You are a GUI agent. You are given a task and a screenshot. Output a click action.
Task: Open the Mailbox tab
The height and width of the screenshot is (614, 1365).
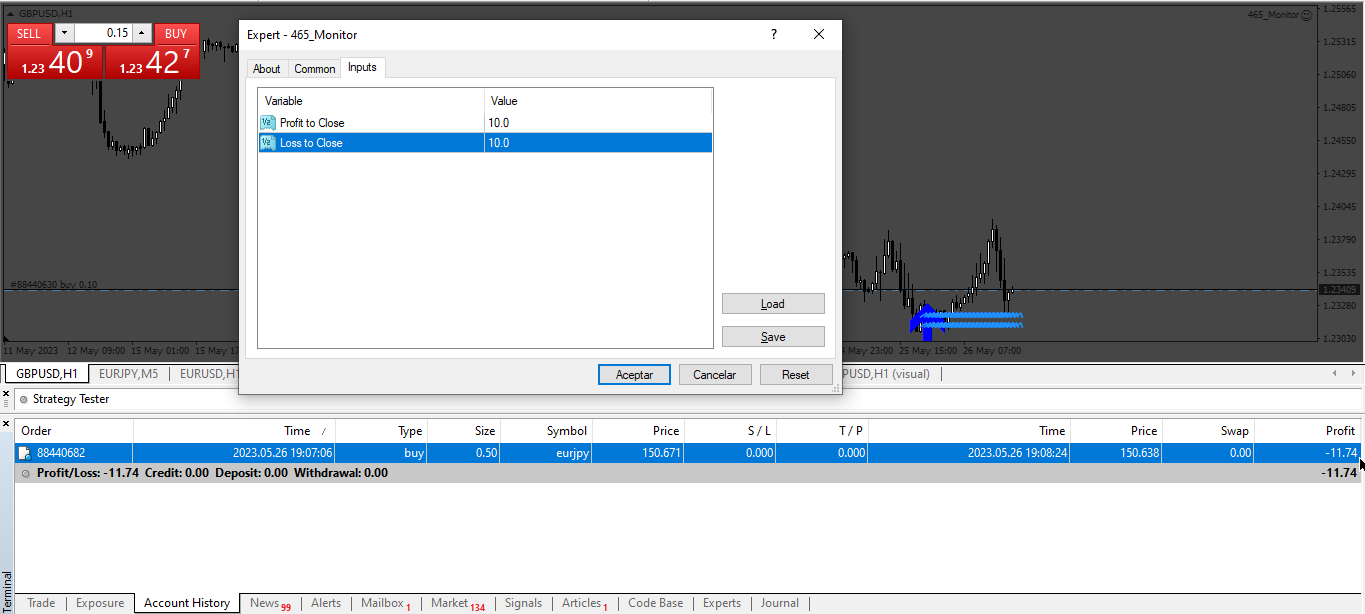tap(386, 603)
